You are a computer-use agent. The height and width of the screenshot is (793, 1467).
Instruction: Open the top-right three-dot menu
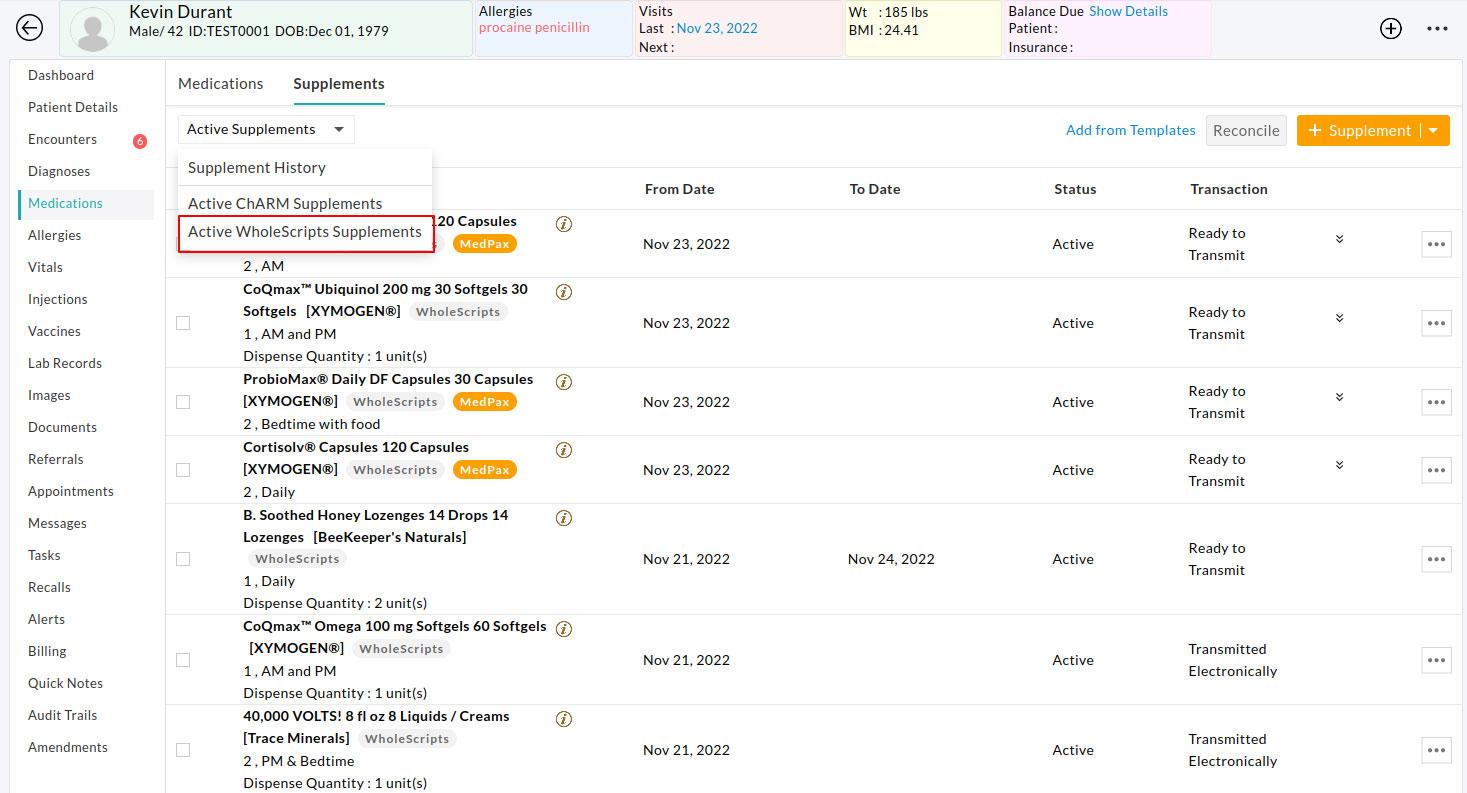1437,29
